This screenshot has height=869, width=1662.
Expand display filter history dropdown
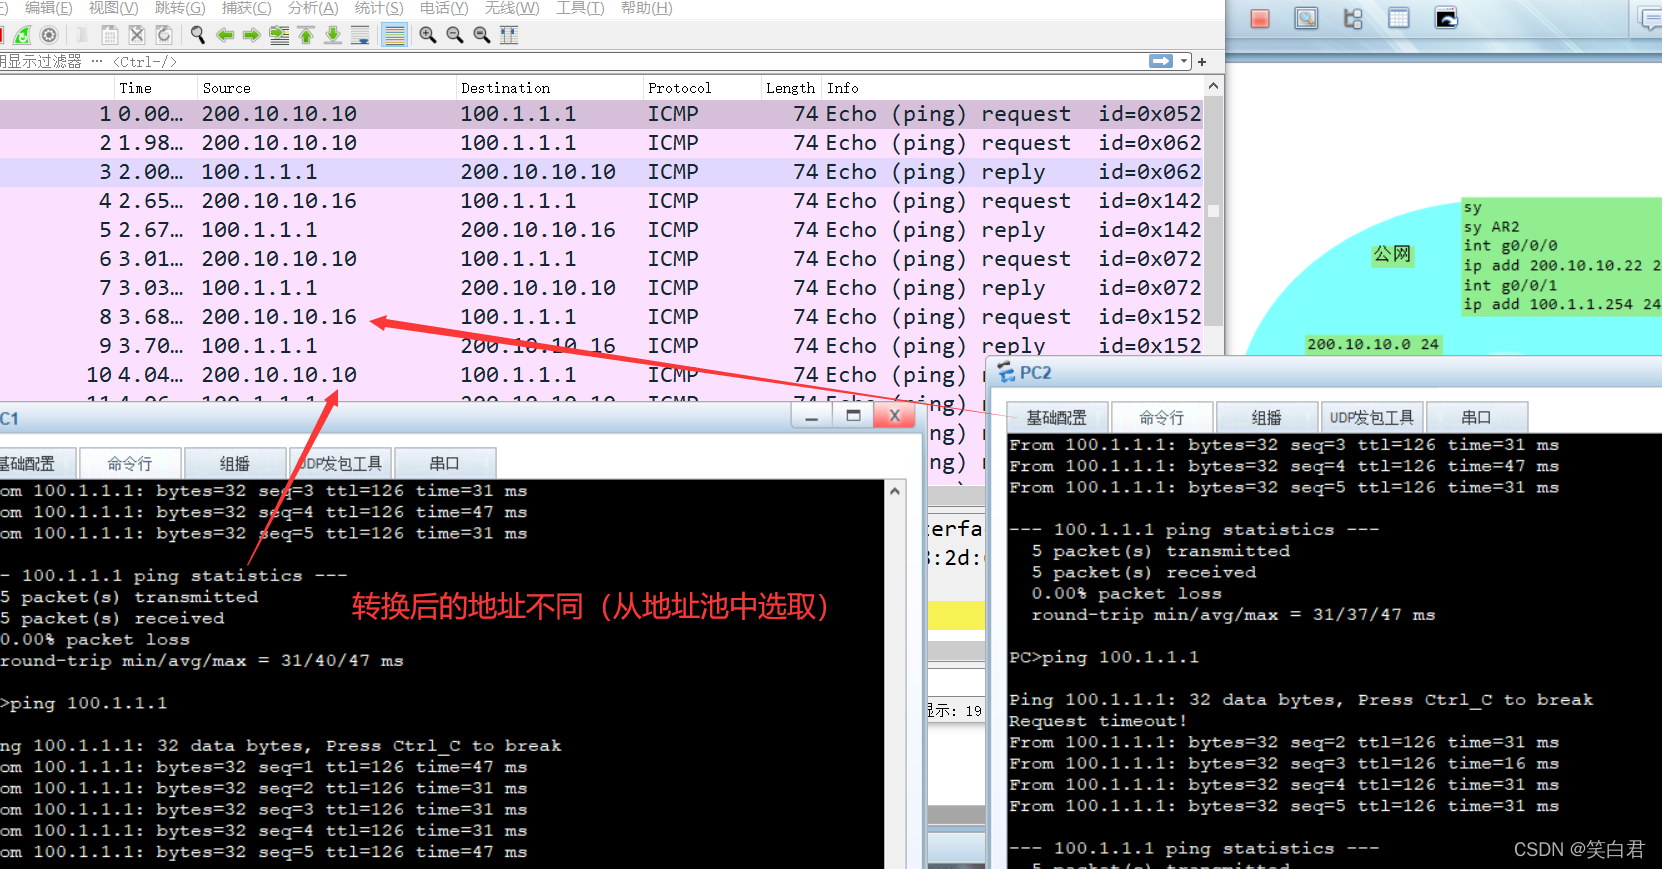[1185, 62]
